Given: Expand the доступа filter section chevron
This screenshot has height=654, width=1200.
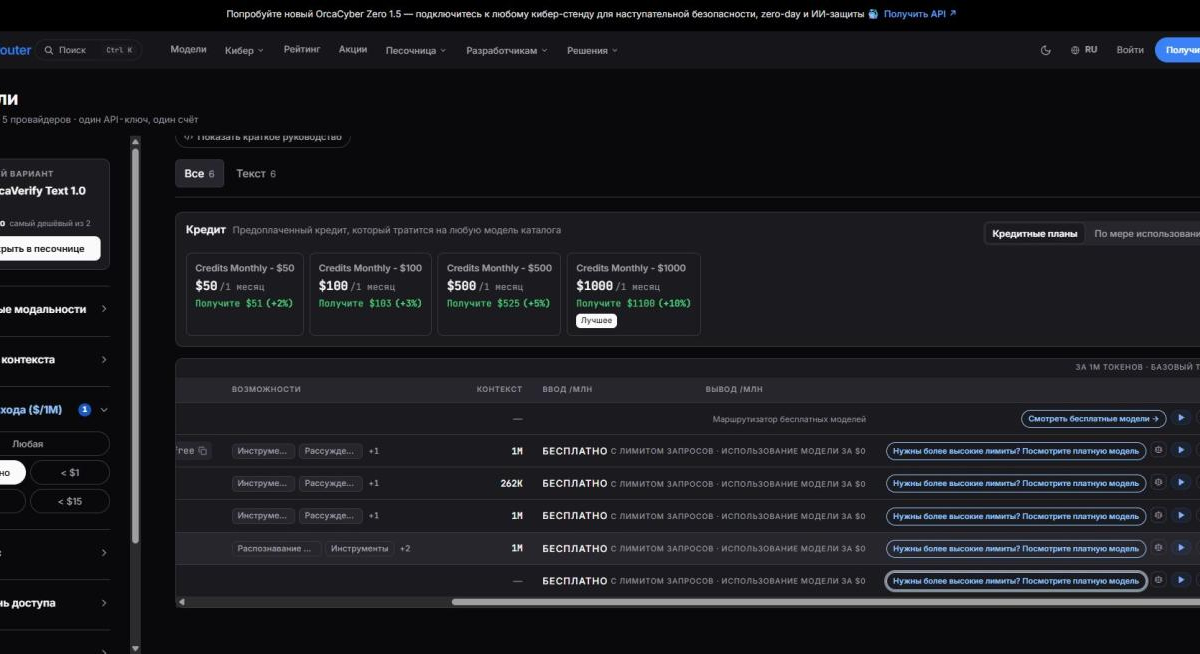Looking at the screenshot, I should 104,603.
